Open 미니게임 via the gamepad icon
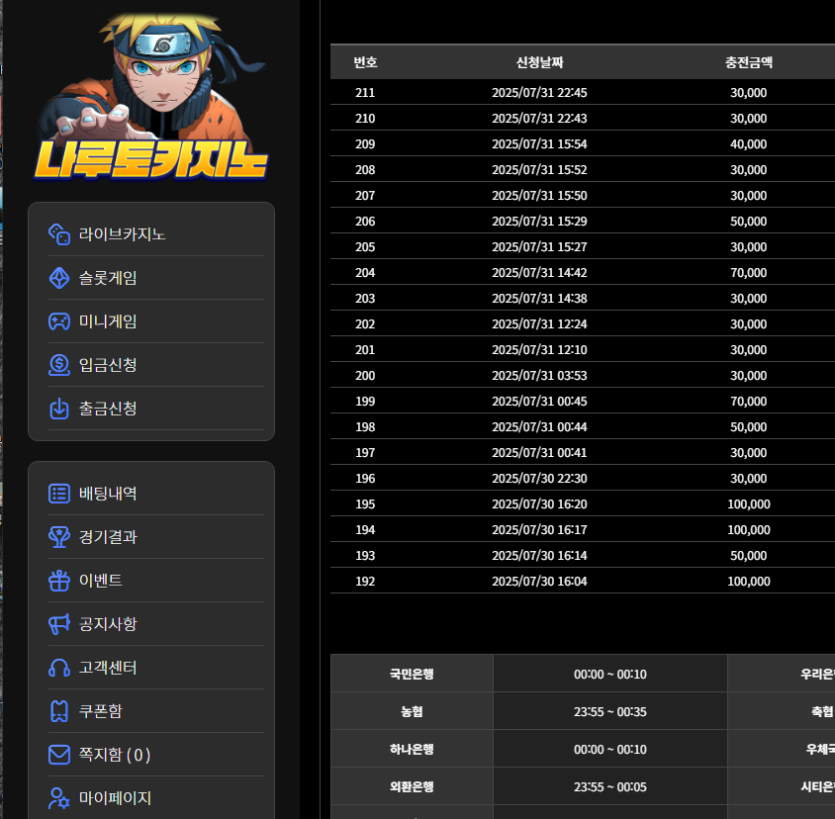Viewport: 835px width, 819px height. [59, 321]
